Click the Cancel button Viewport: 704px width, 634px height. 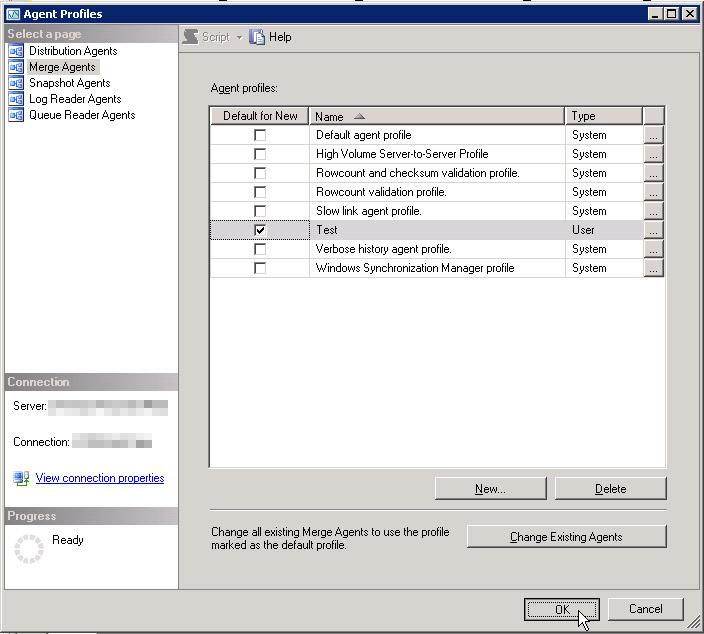point(646,609)
